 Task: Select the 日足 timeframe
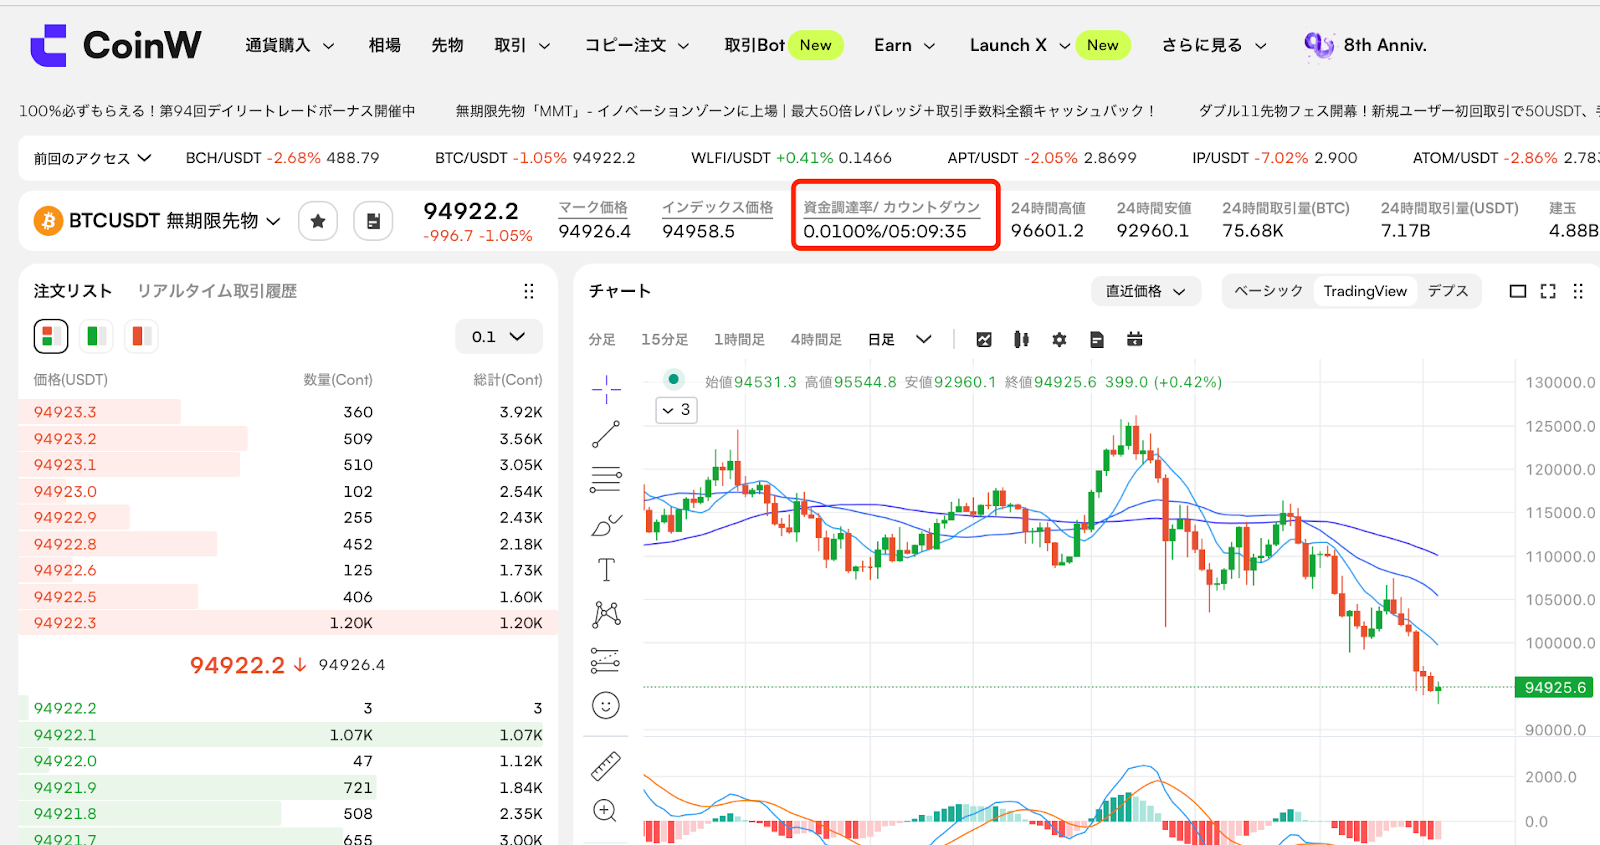click(x=881, y=340)
